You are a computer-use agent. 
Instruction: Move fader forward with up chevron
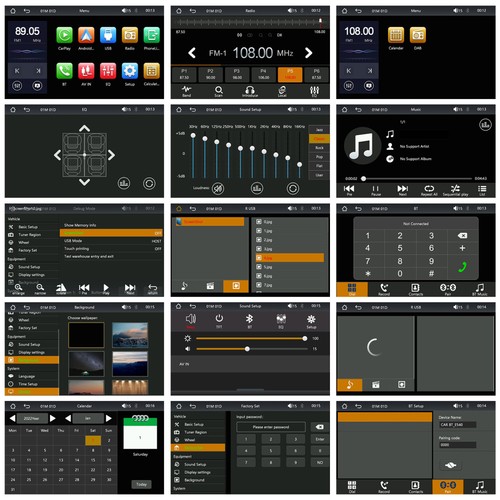(x=84, y=128)
